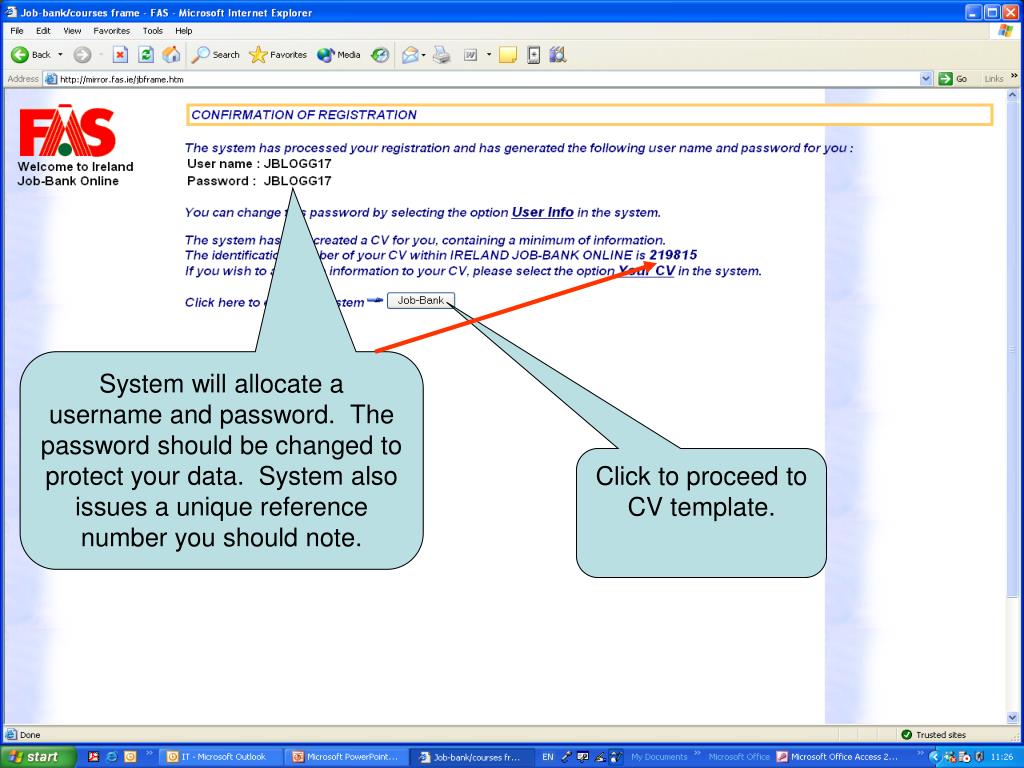Switch to Microsoft Office Access taskbar button
The image size is (1024, 768).
tap(838, 757)
